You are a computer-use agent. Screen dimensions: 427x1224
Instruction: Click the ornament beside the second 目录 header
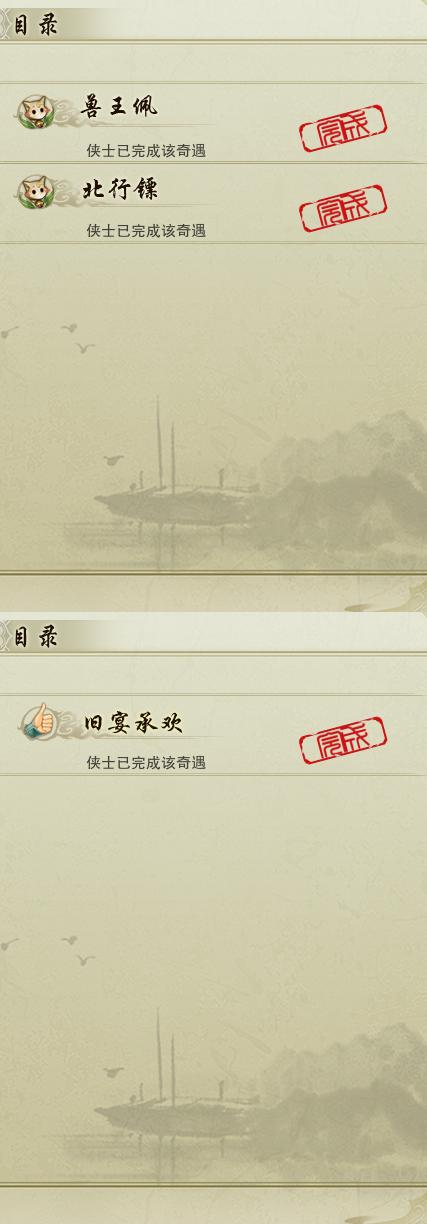pyautogui.click(x=5, y=637)
